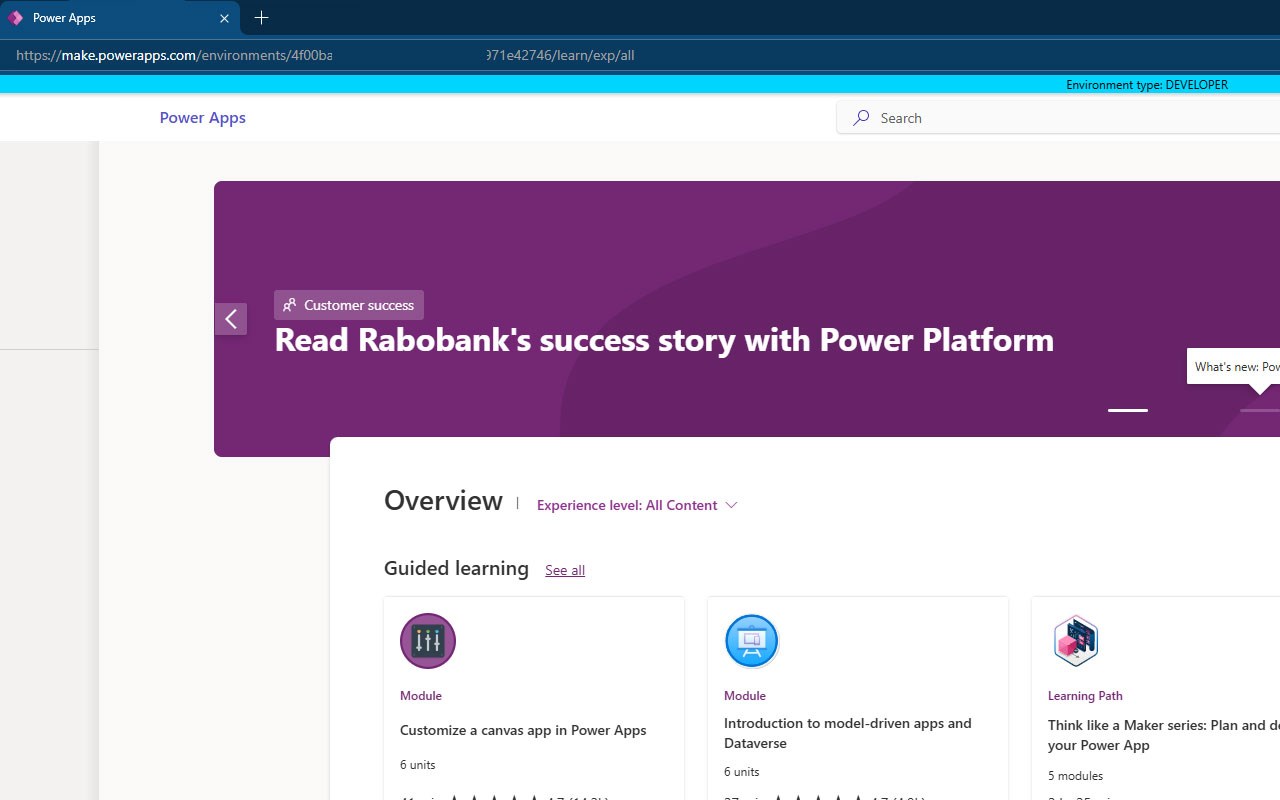Open the canvas app module icon
This screenshot has height=800, width=1280.
pos(428,641)
